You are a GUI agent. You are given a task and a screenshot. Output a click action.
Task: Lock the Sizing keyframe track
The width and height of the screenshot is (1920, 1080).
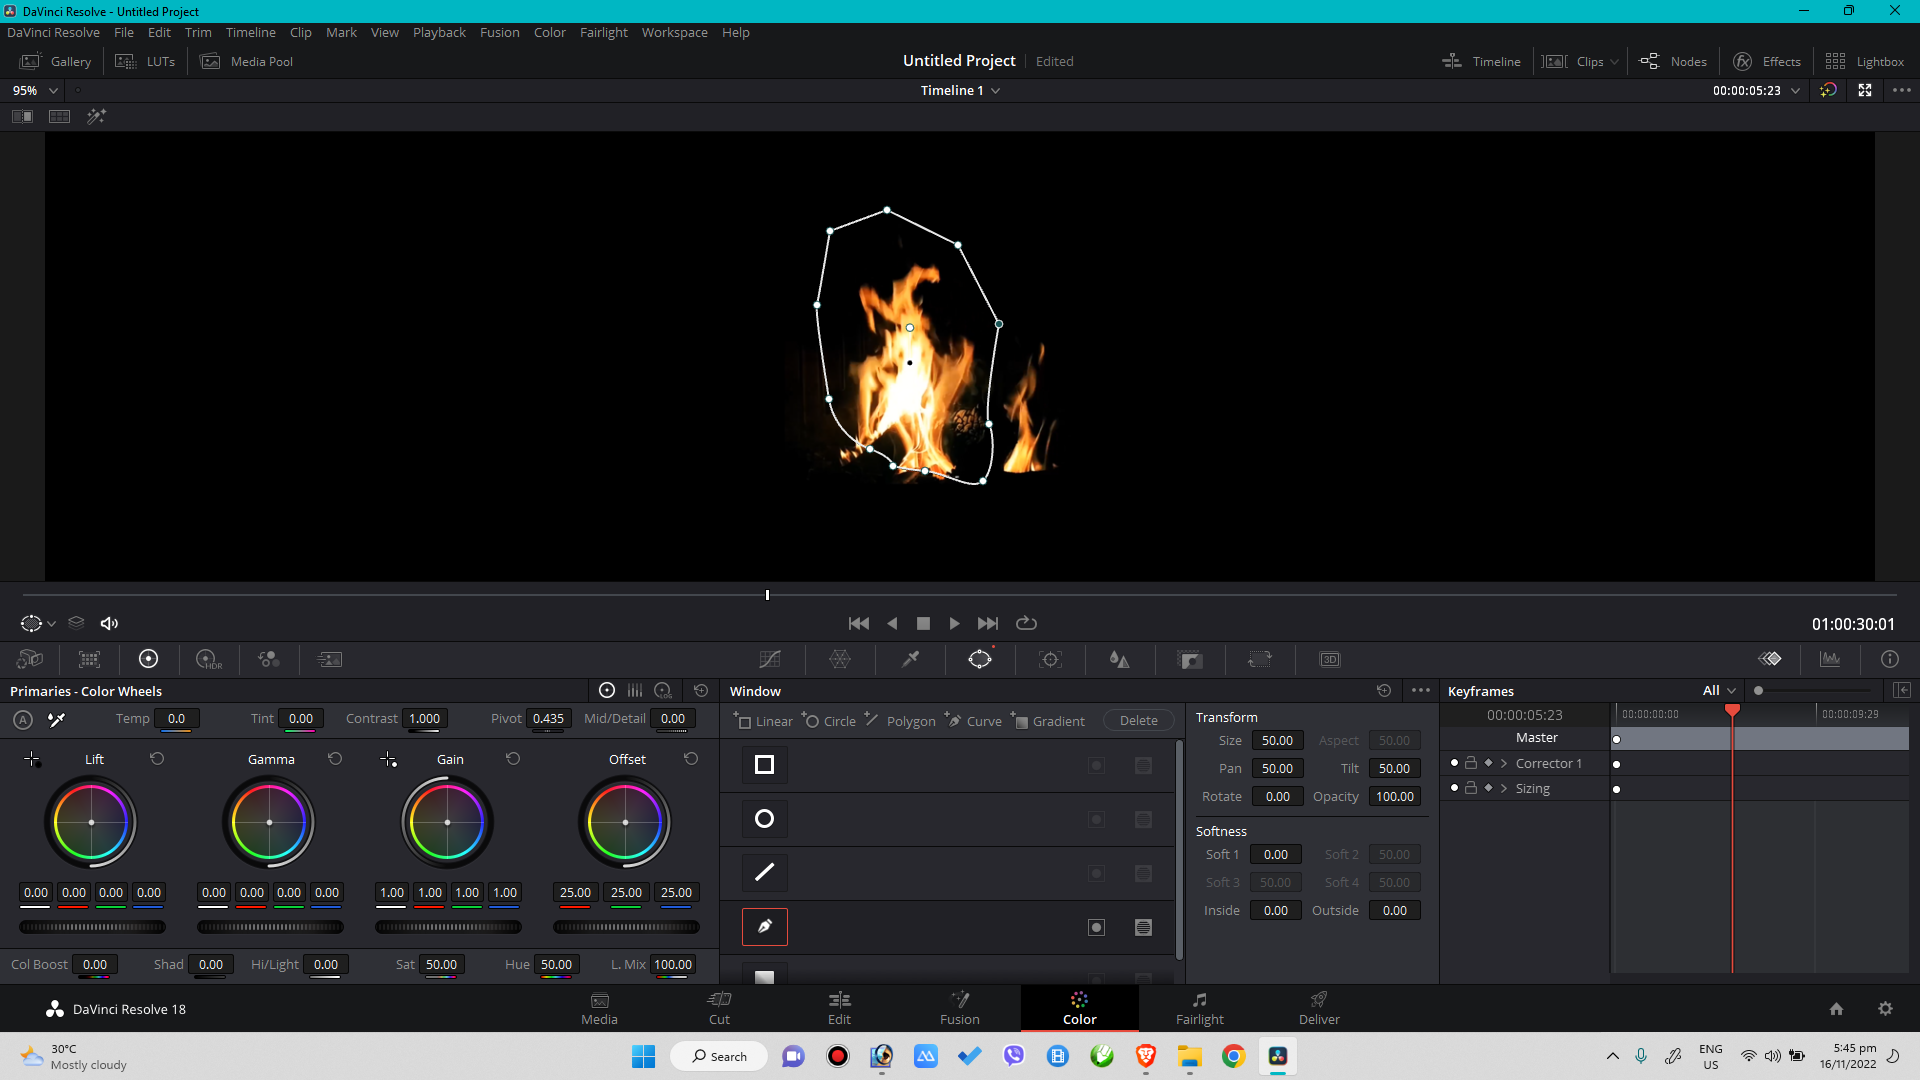tap(1471, 788)
